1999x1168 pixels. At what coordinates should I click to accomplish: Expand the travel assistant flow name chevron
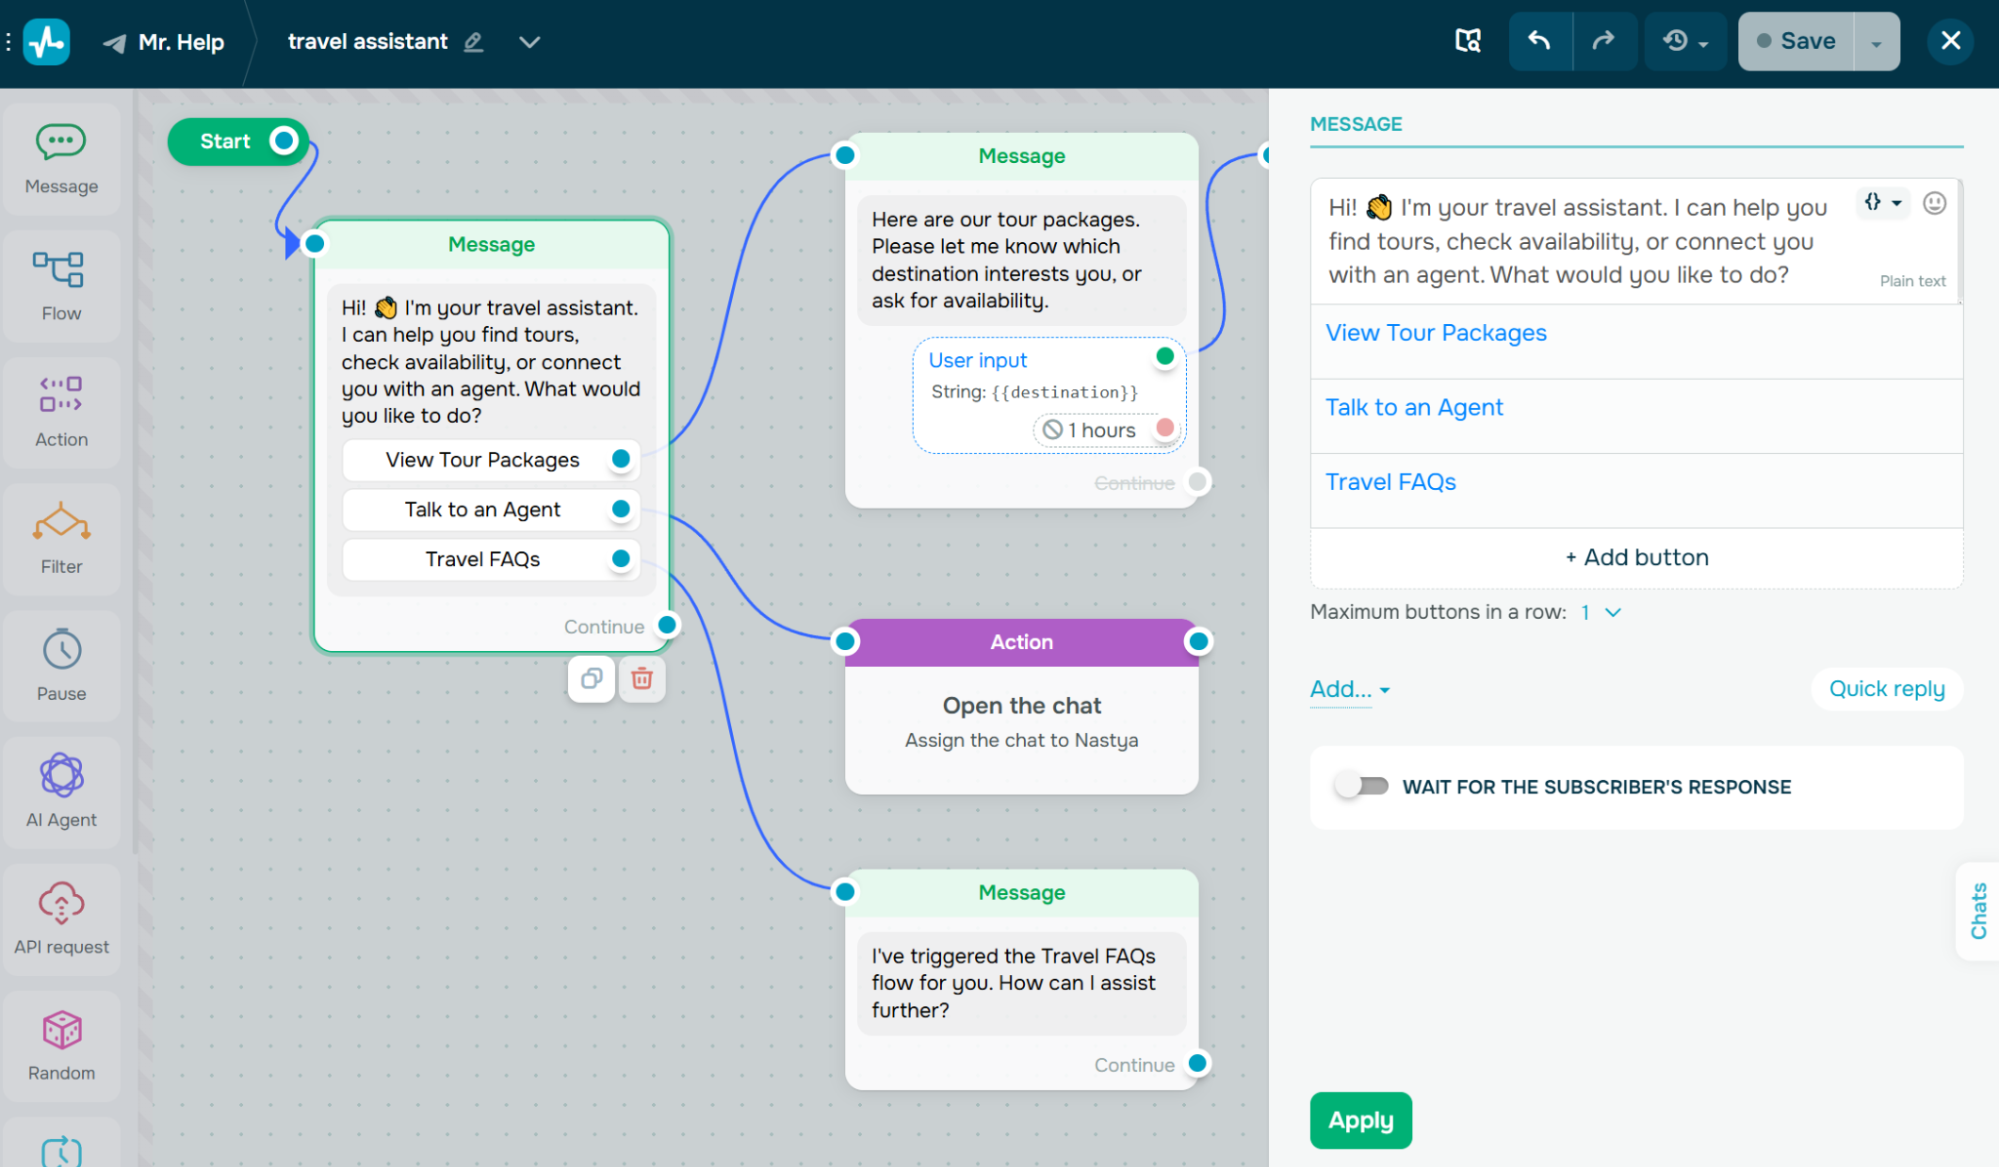click(530, 42)
